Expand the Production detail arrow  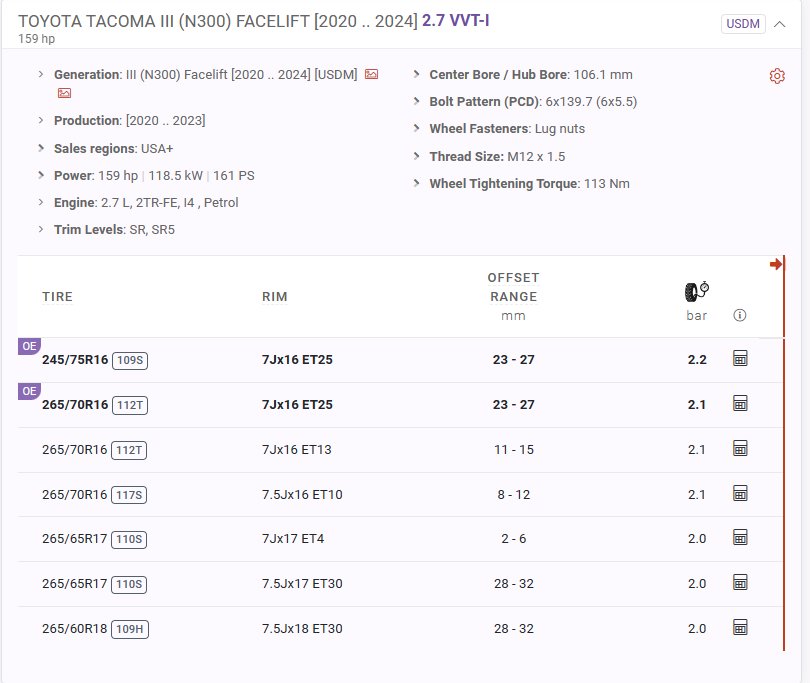pyautogui.click(x=41, y=120)
